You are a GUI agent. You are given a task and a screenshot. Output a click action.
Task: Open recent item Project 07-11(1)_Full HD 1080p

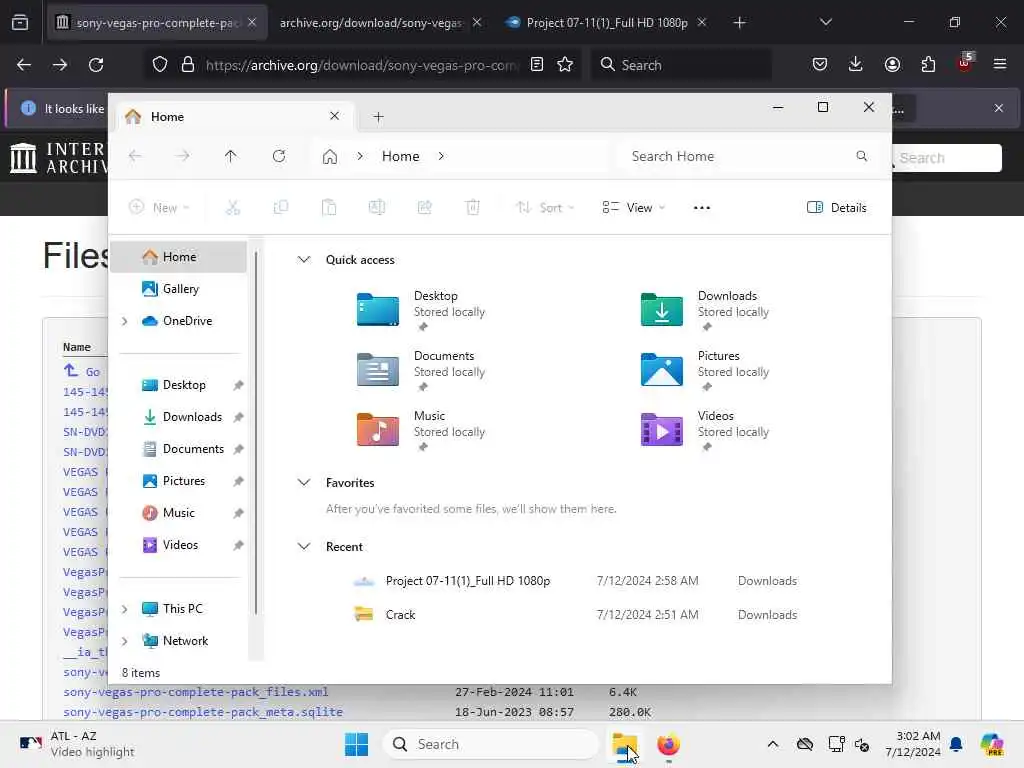(468, 581)
